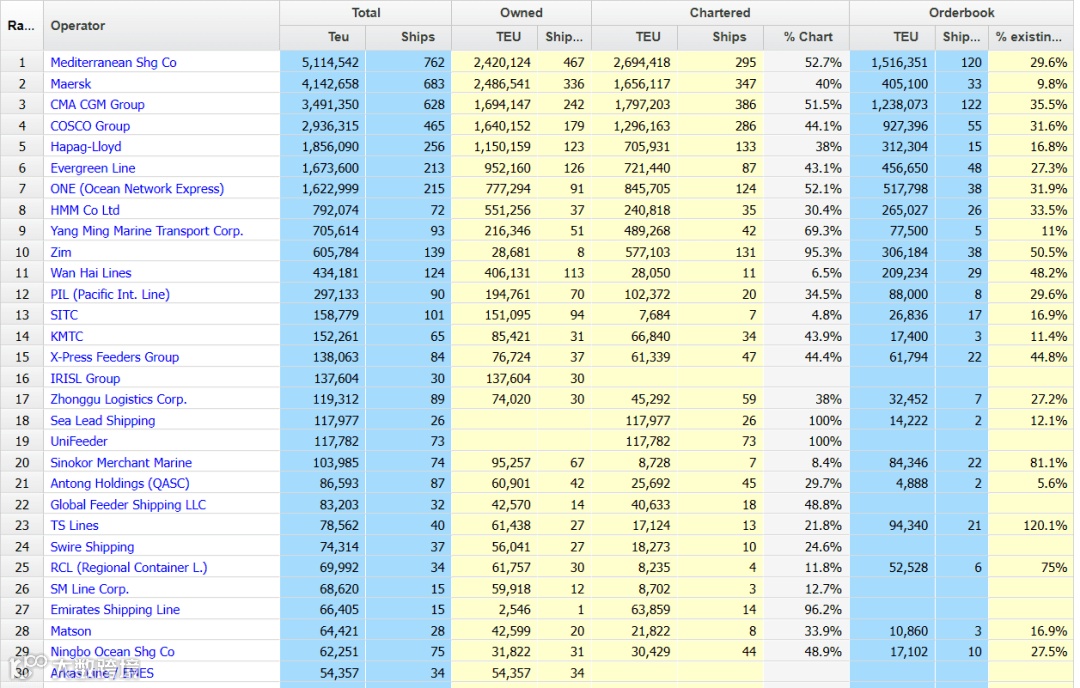This screenshot has height=688, width=1080.
Task: Open the Mediterranean Shg Co operator link
Action: (x=113, y=63)
